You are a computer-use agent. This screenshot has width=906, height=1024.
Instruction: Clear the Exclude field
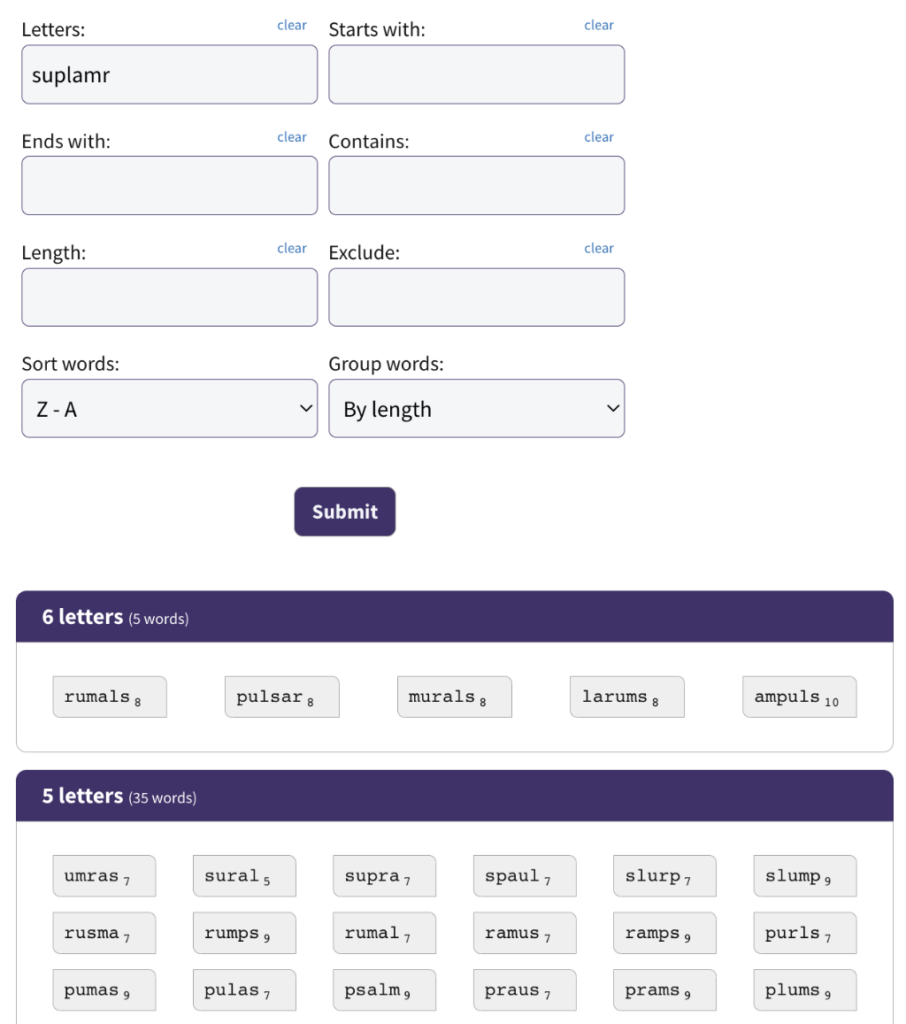(599, 248)
